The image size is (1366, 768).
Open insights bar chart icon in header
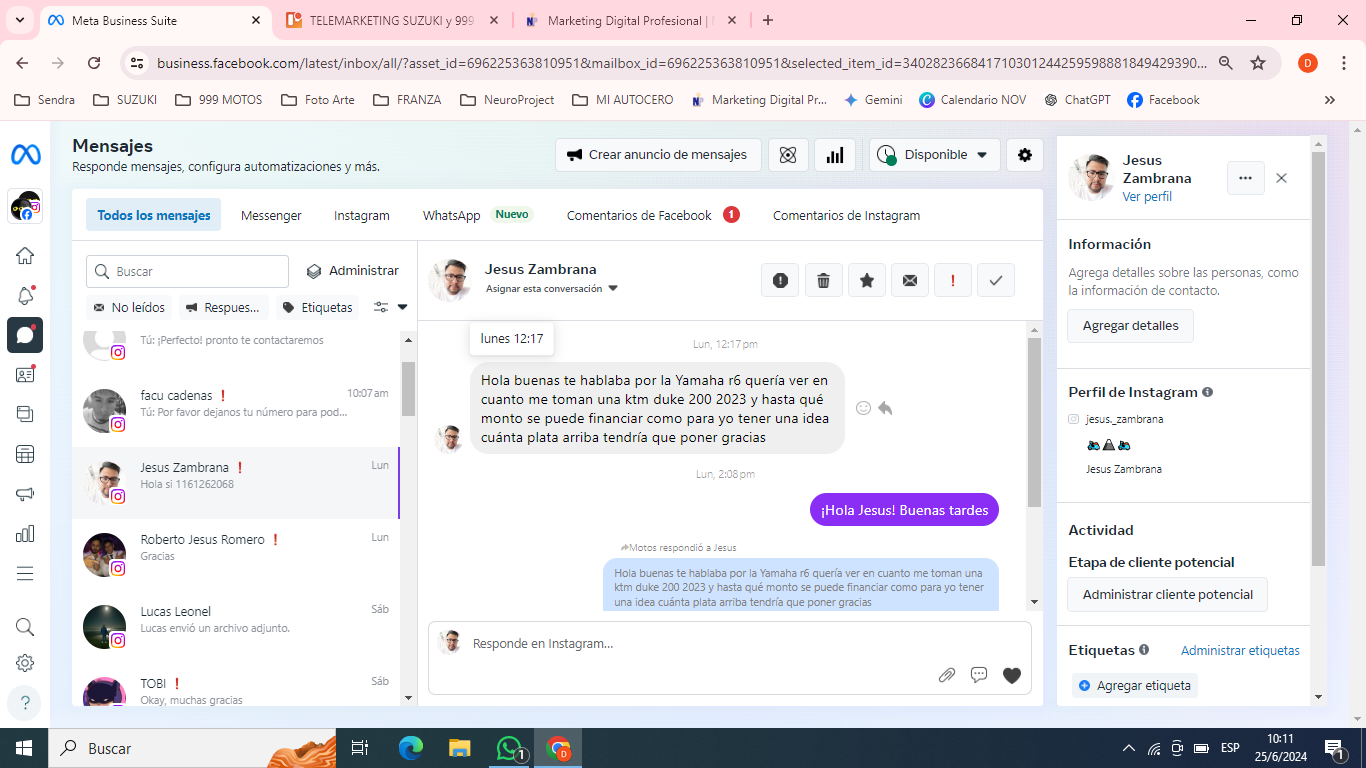click(x=835, y=155)
